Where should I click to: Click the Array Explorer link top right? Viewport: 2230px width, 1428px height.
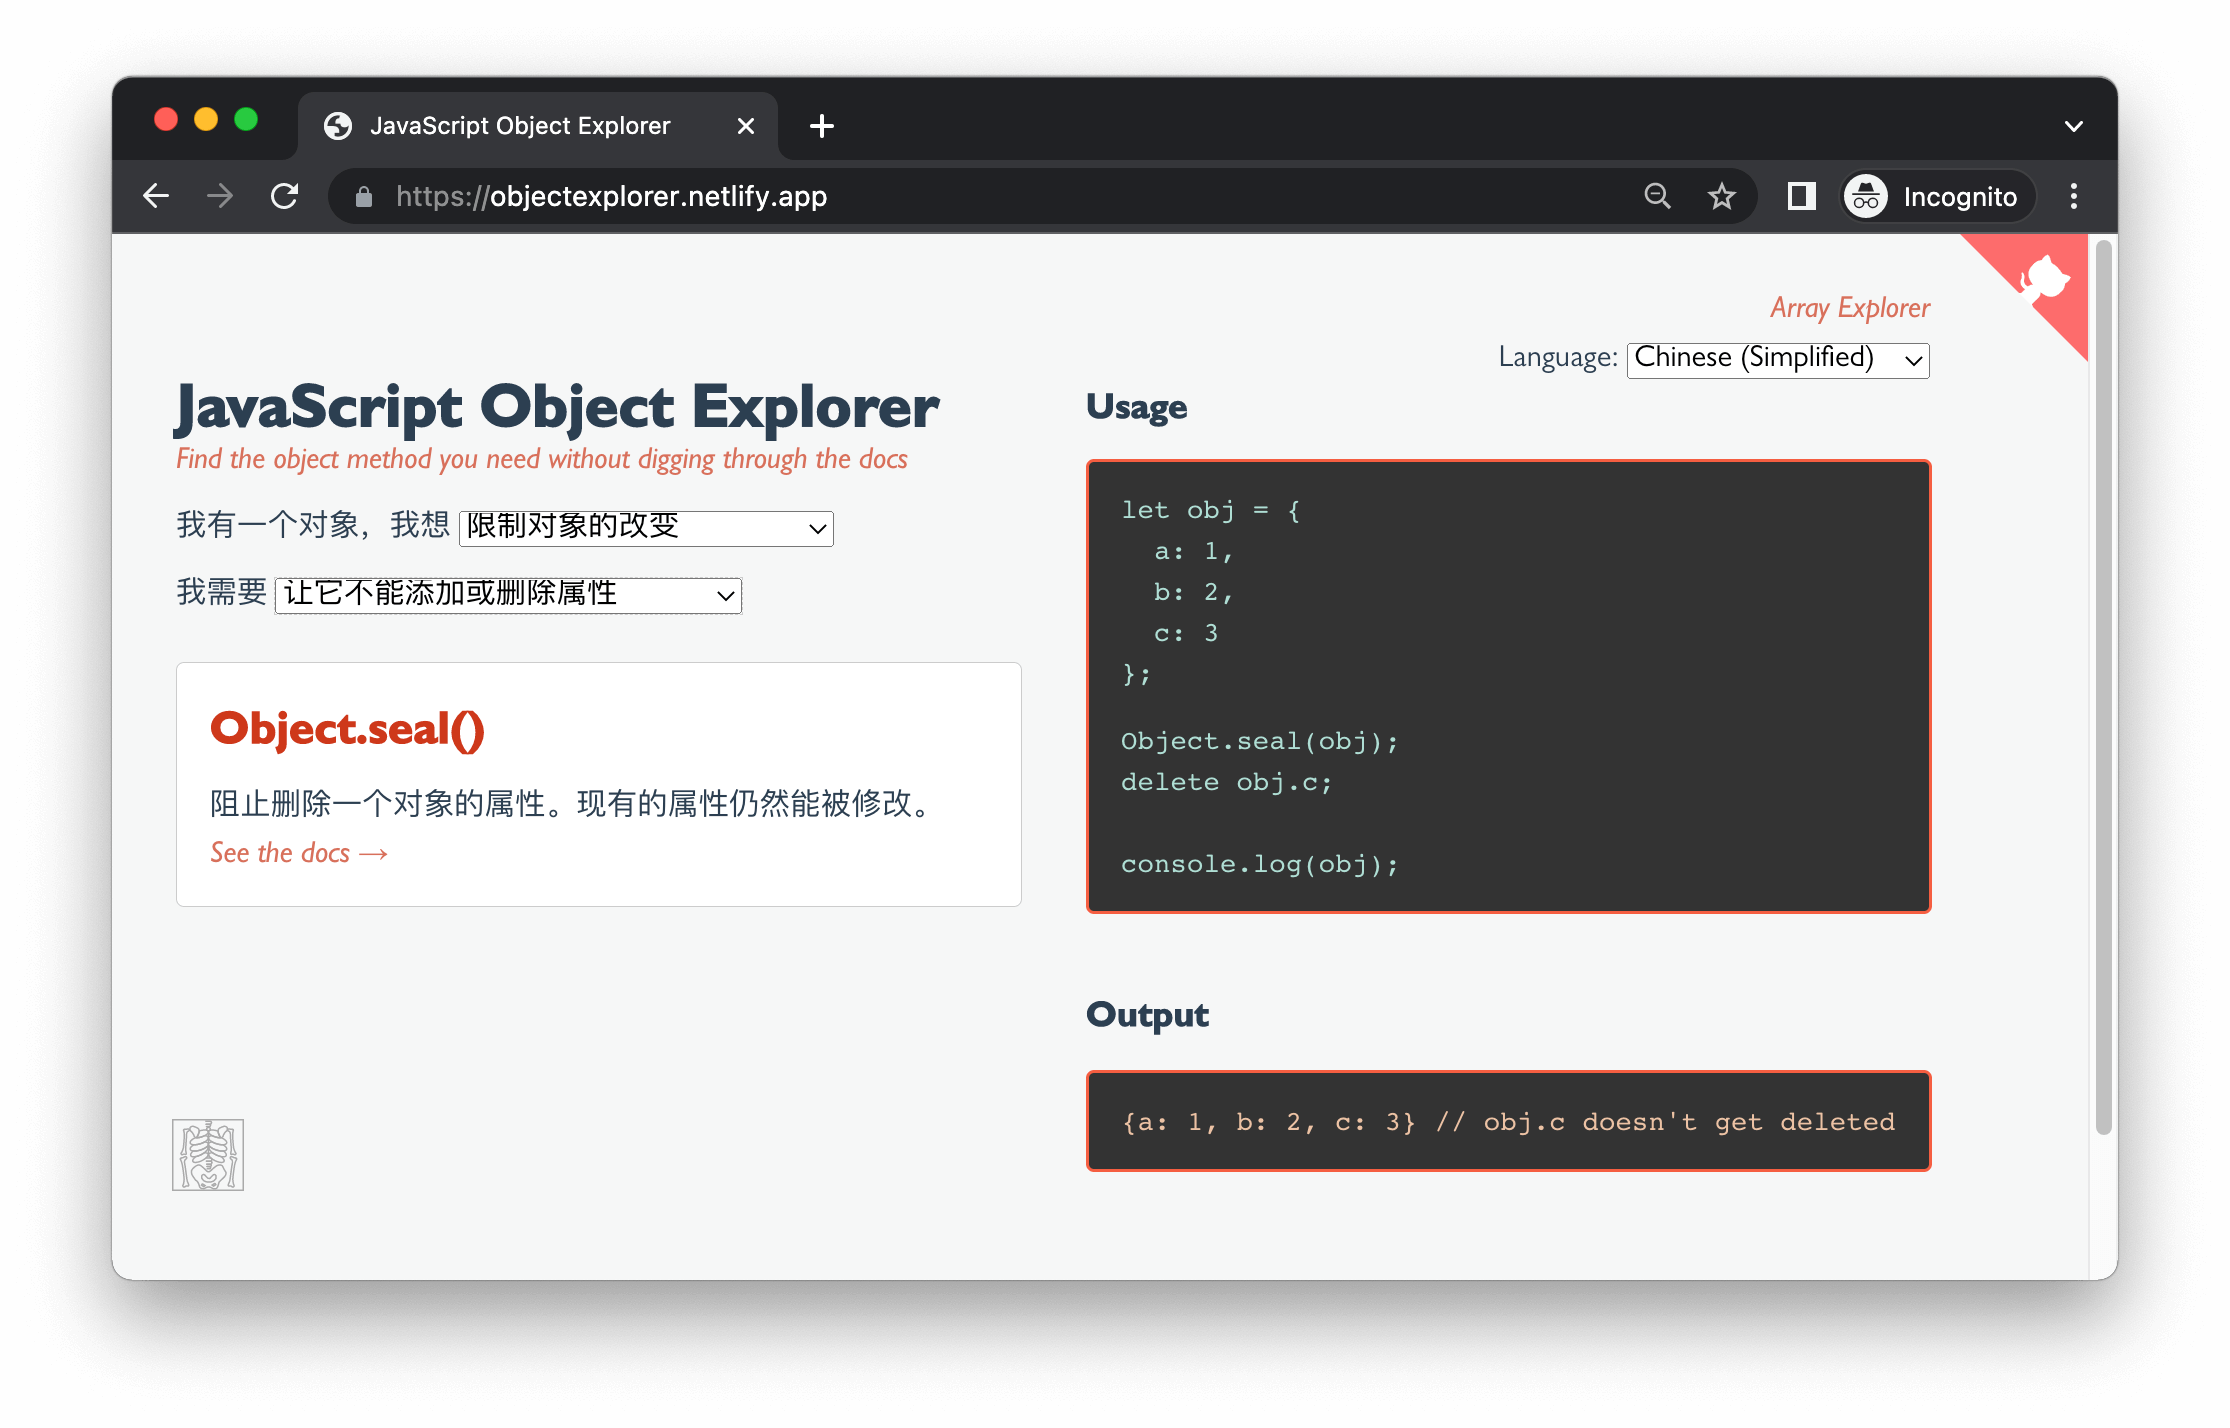1851,307
